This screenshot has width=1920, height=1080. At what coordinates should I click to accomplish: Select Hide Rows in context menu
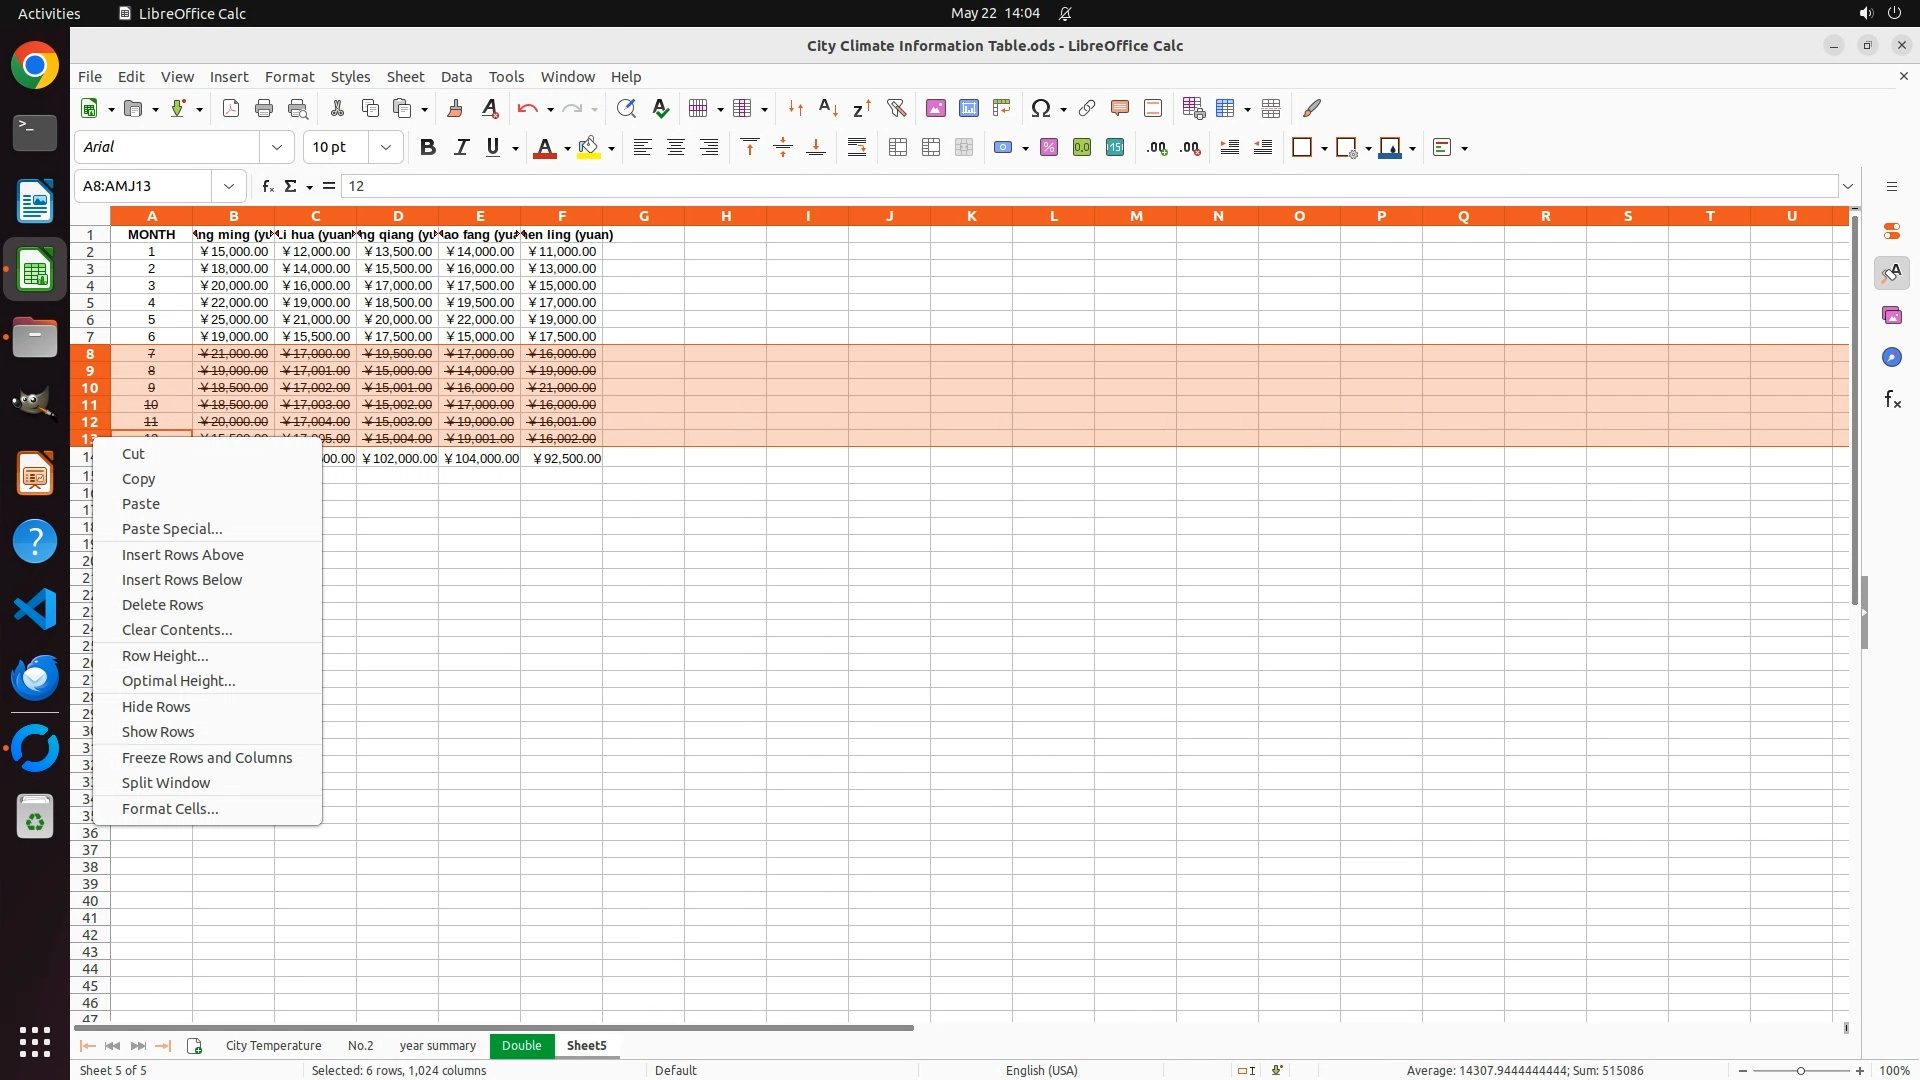point(156,706)
